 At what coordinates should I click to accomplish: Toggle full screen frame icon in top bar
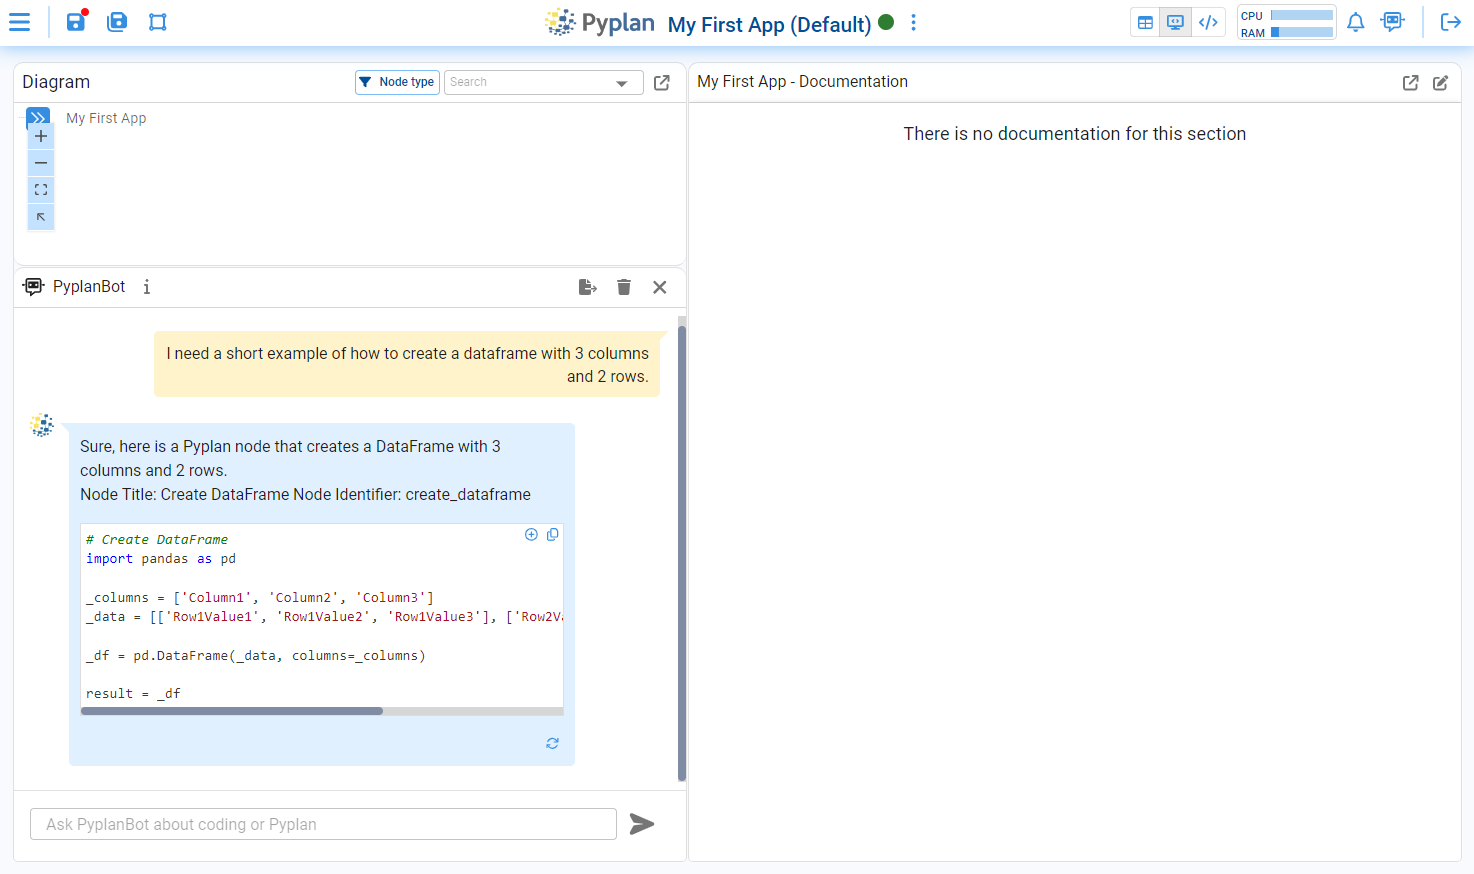pos(158,22)
